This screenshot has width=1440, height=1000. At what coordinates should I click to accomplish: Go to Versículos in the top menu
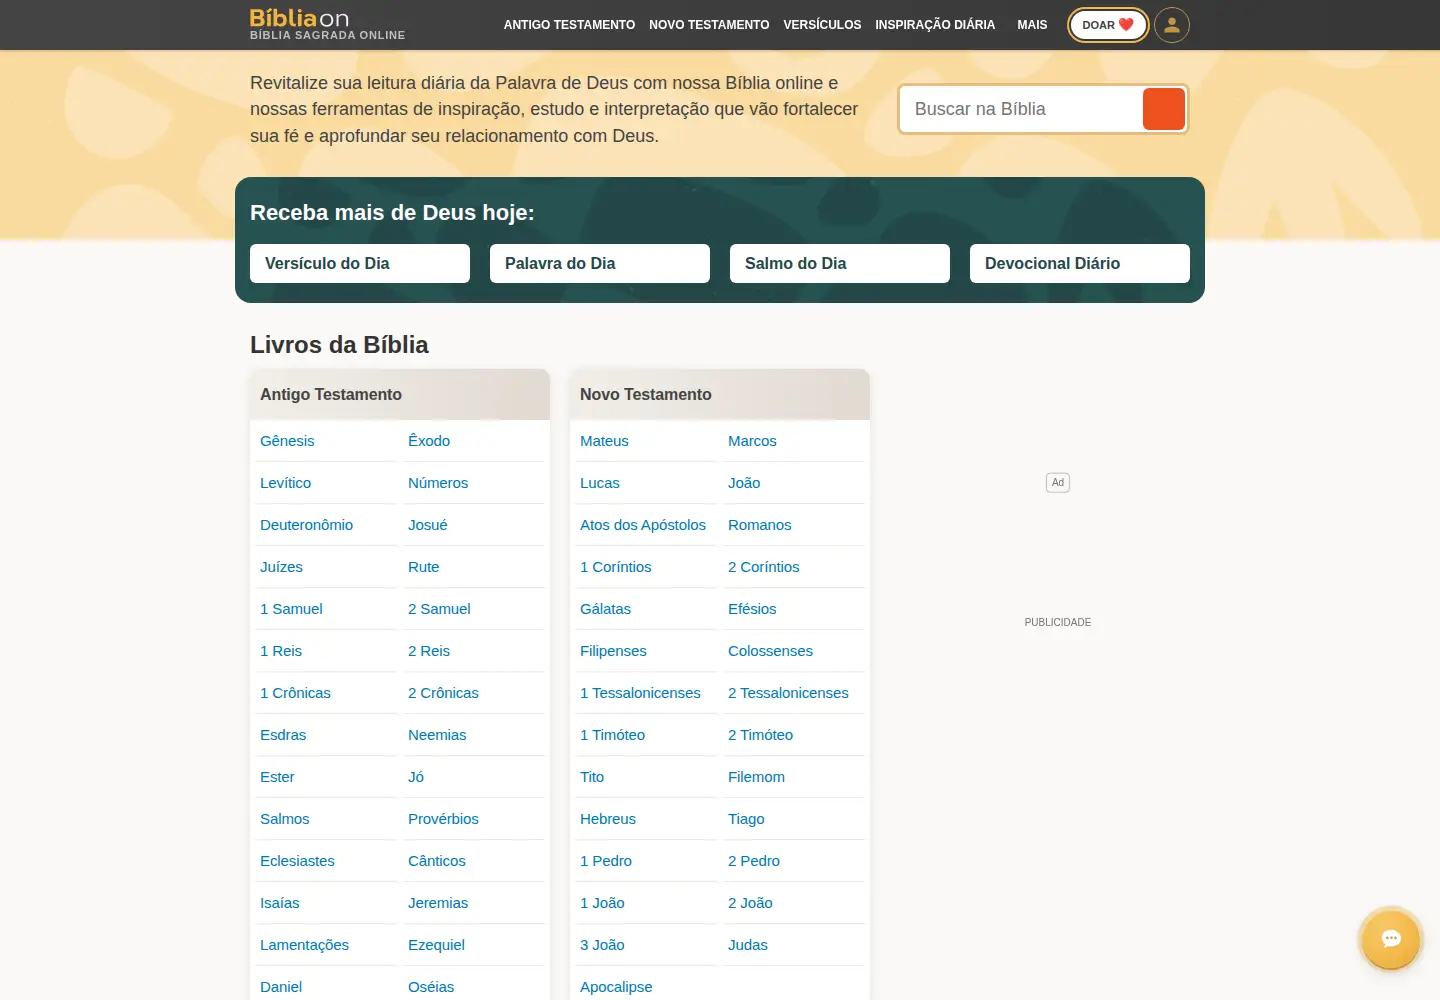(x=822, y=25)
